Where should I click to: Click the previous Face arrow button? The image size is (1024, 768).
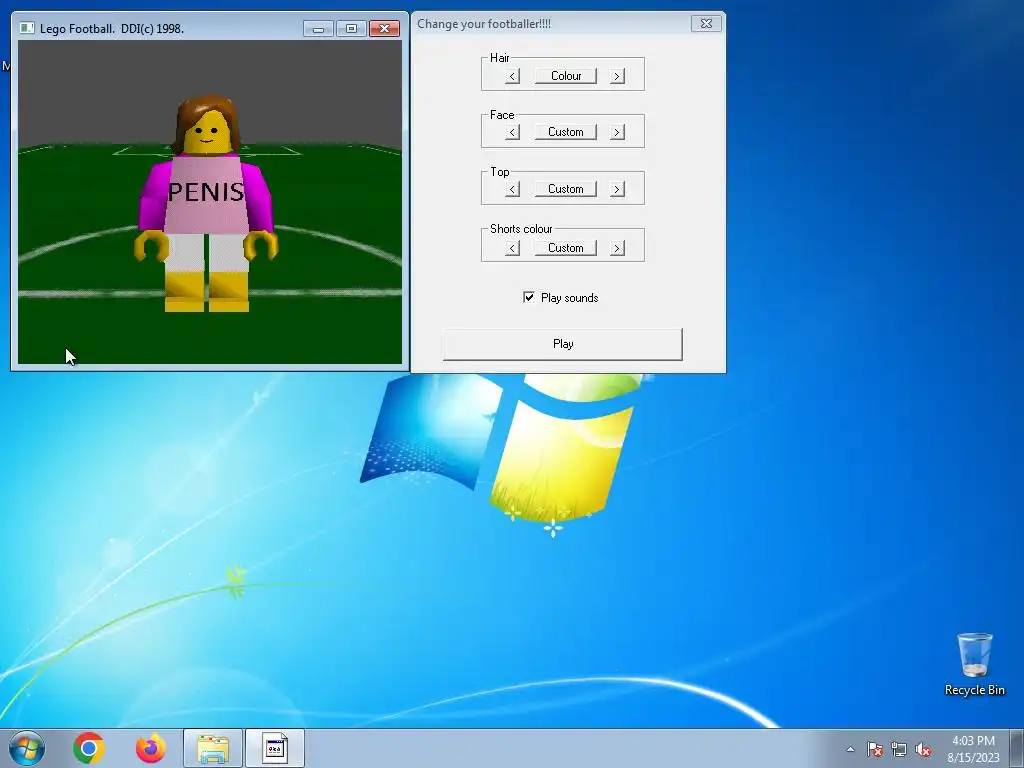pyautogui.click(x=513, y=133)
